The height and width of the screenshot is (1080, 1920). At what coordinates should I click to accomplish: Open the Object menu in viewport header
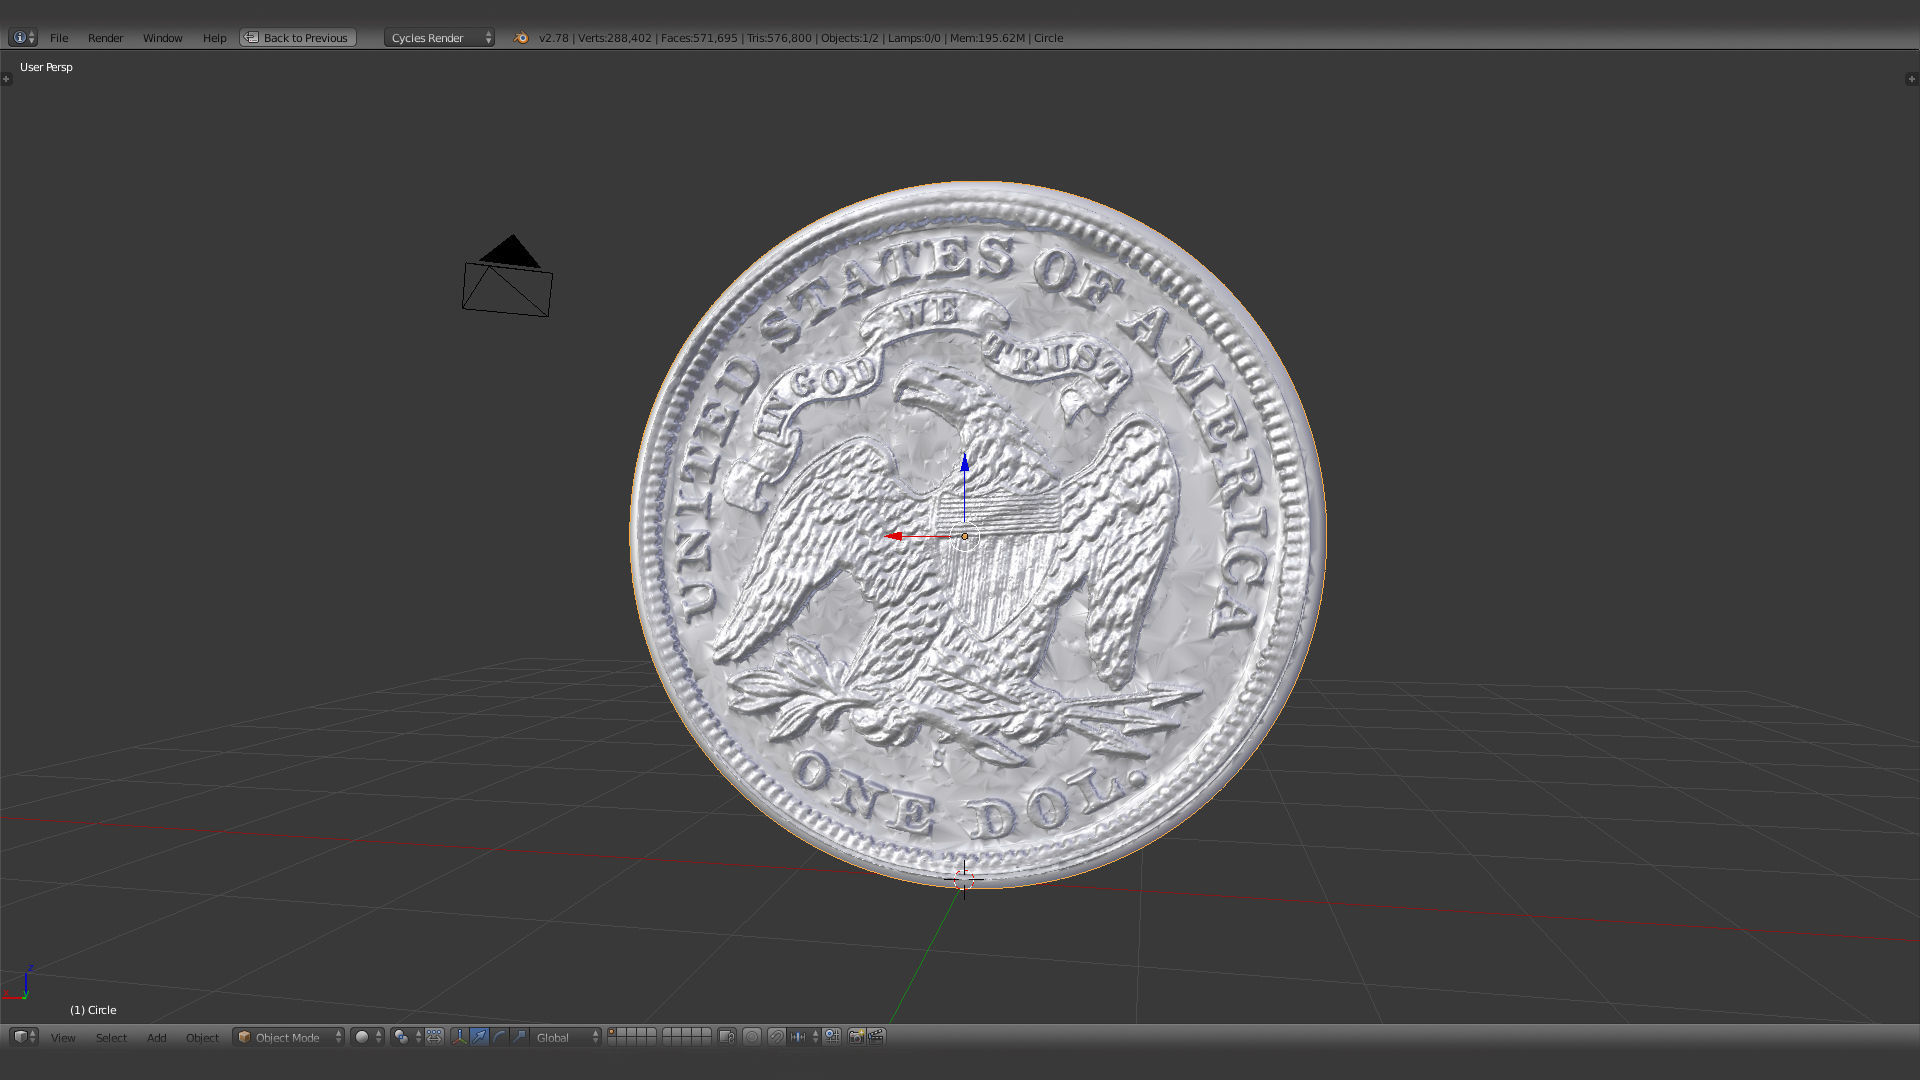[x=202, y=1037]
